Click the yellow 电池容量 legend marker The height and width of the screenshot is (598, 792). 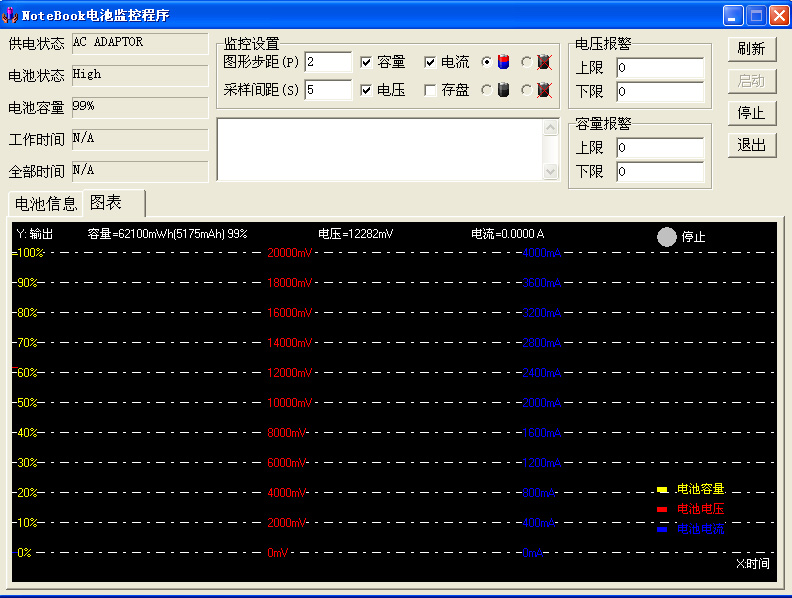(x=662, y=490)
